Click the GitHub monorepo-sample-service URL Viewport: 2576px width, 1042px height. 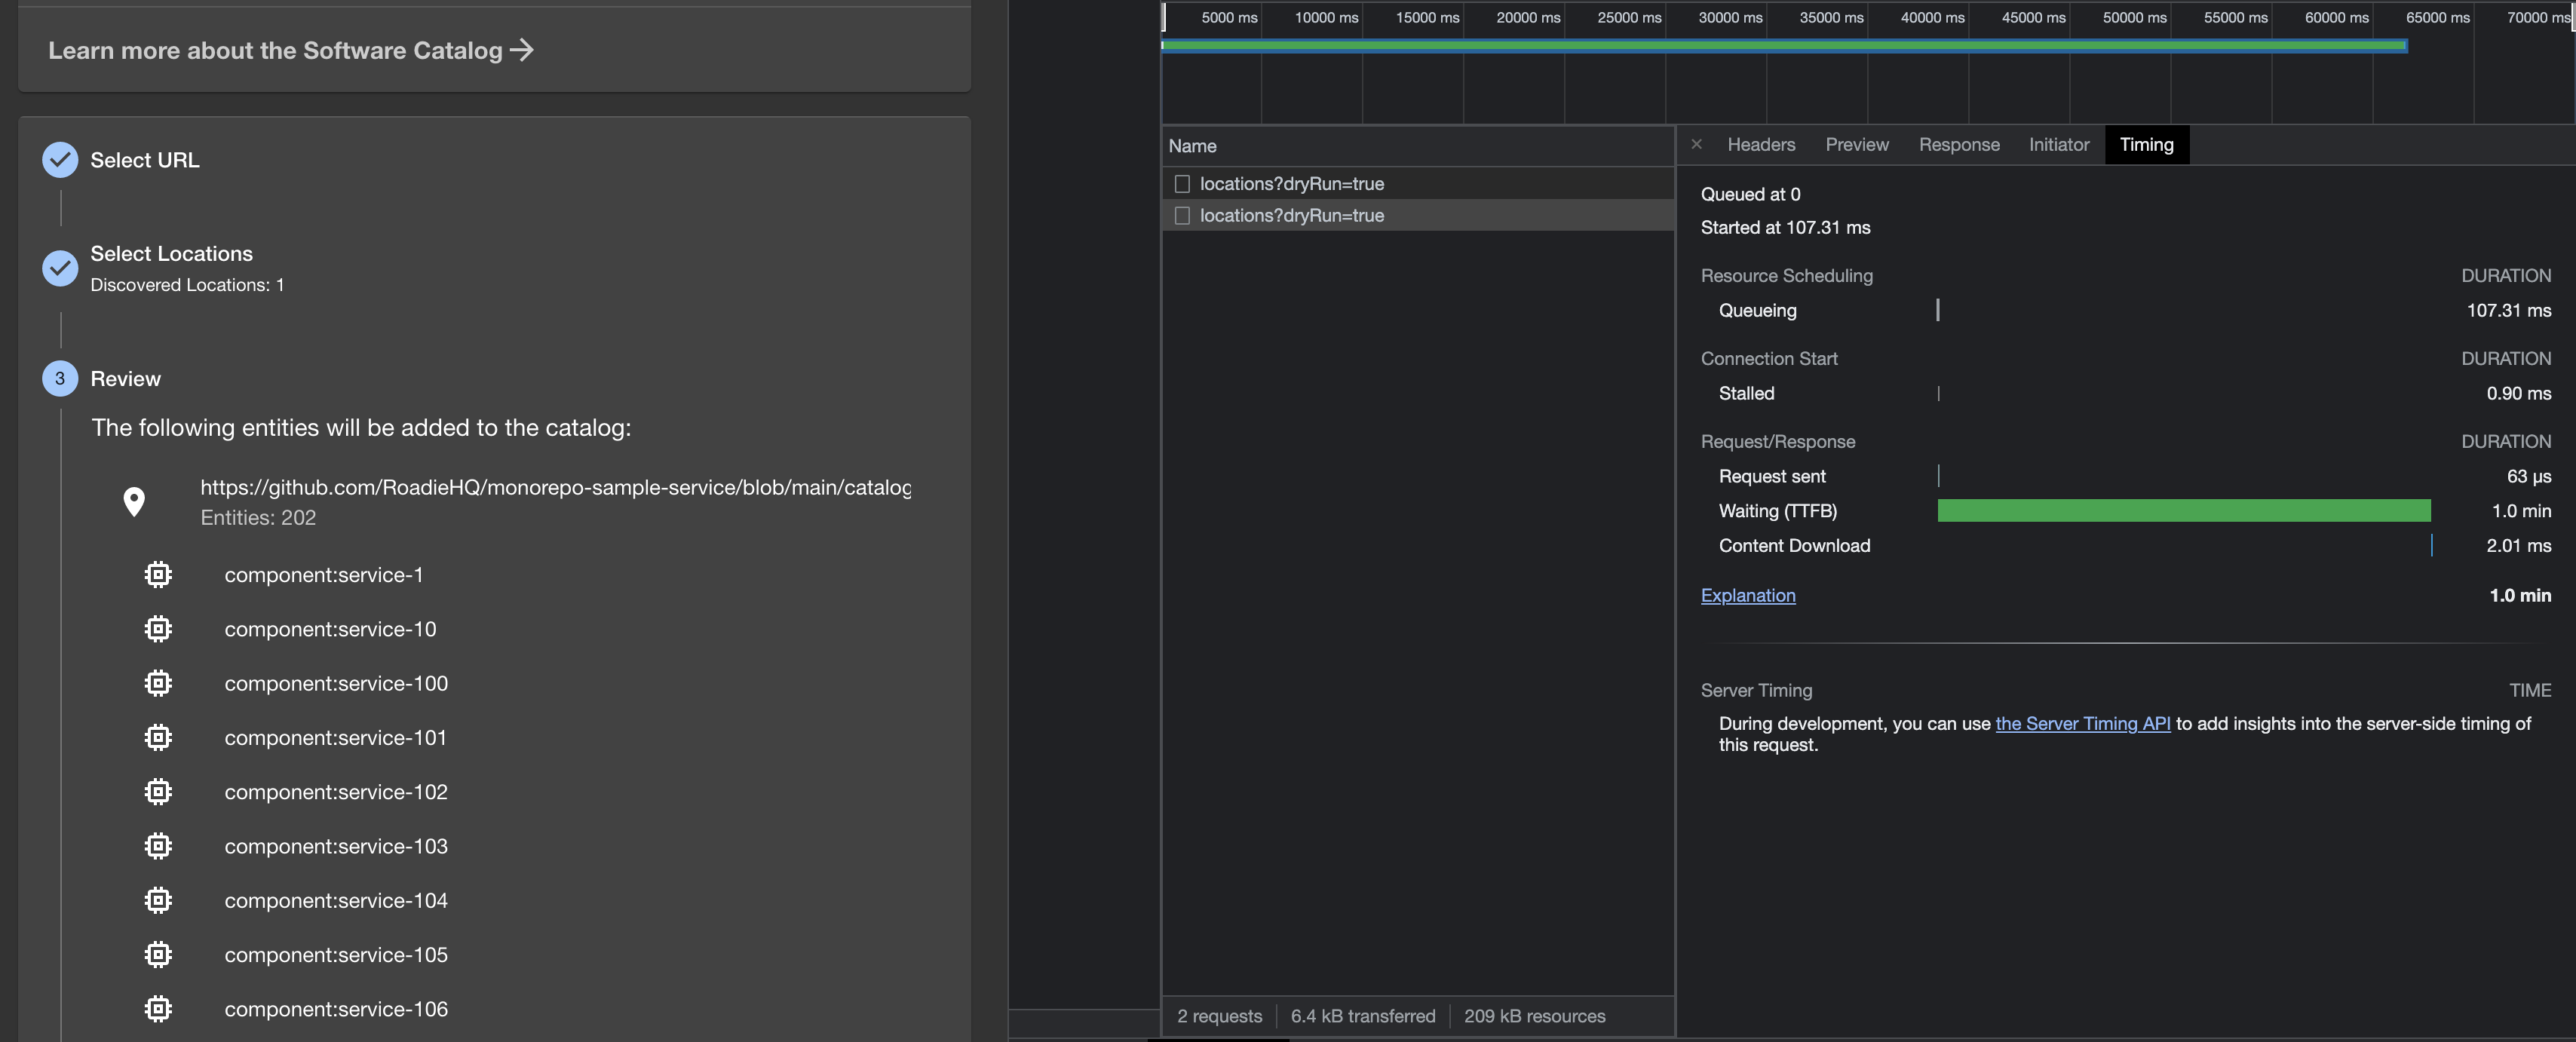tap(556, 488)
